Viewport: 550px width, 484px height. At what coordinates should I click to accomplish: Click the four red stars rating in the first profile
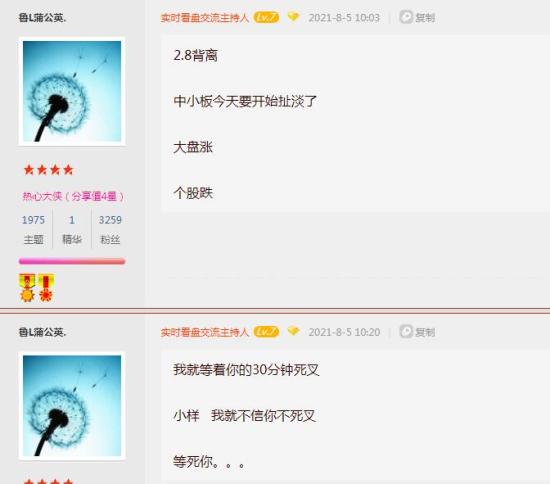[48, 170]
